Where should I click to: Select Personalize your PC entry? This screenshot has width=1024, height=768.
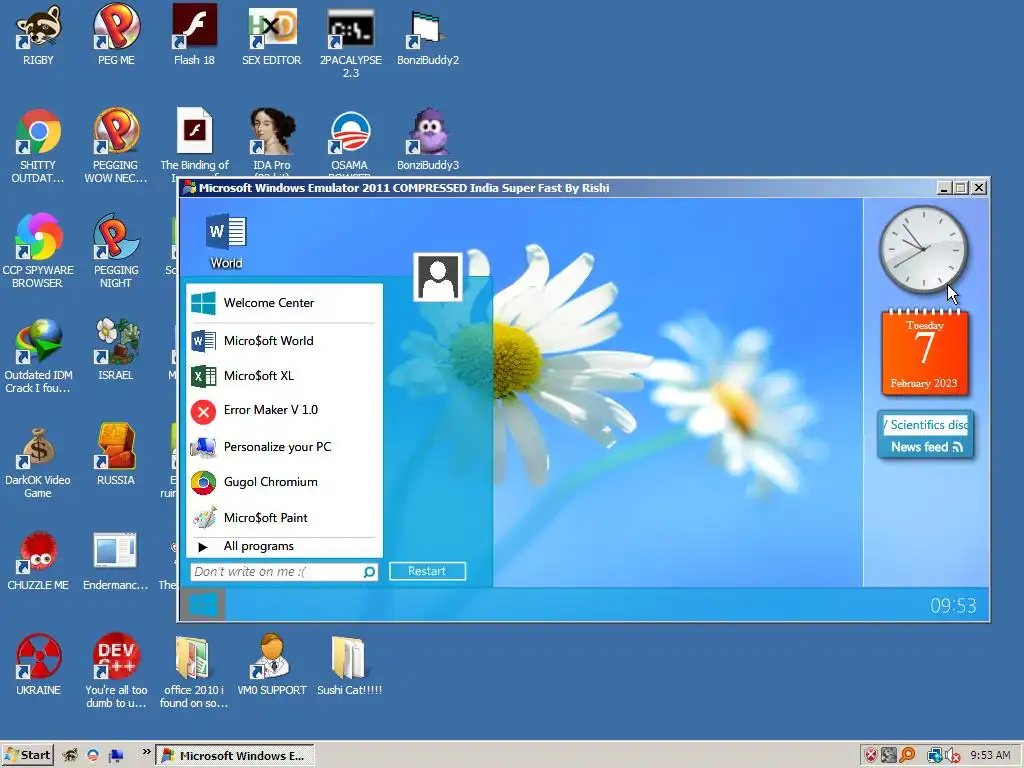(x=284, y=447)
